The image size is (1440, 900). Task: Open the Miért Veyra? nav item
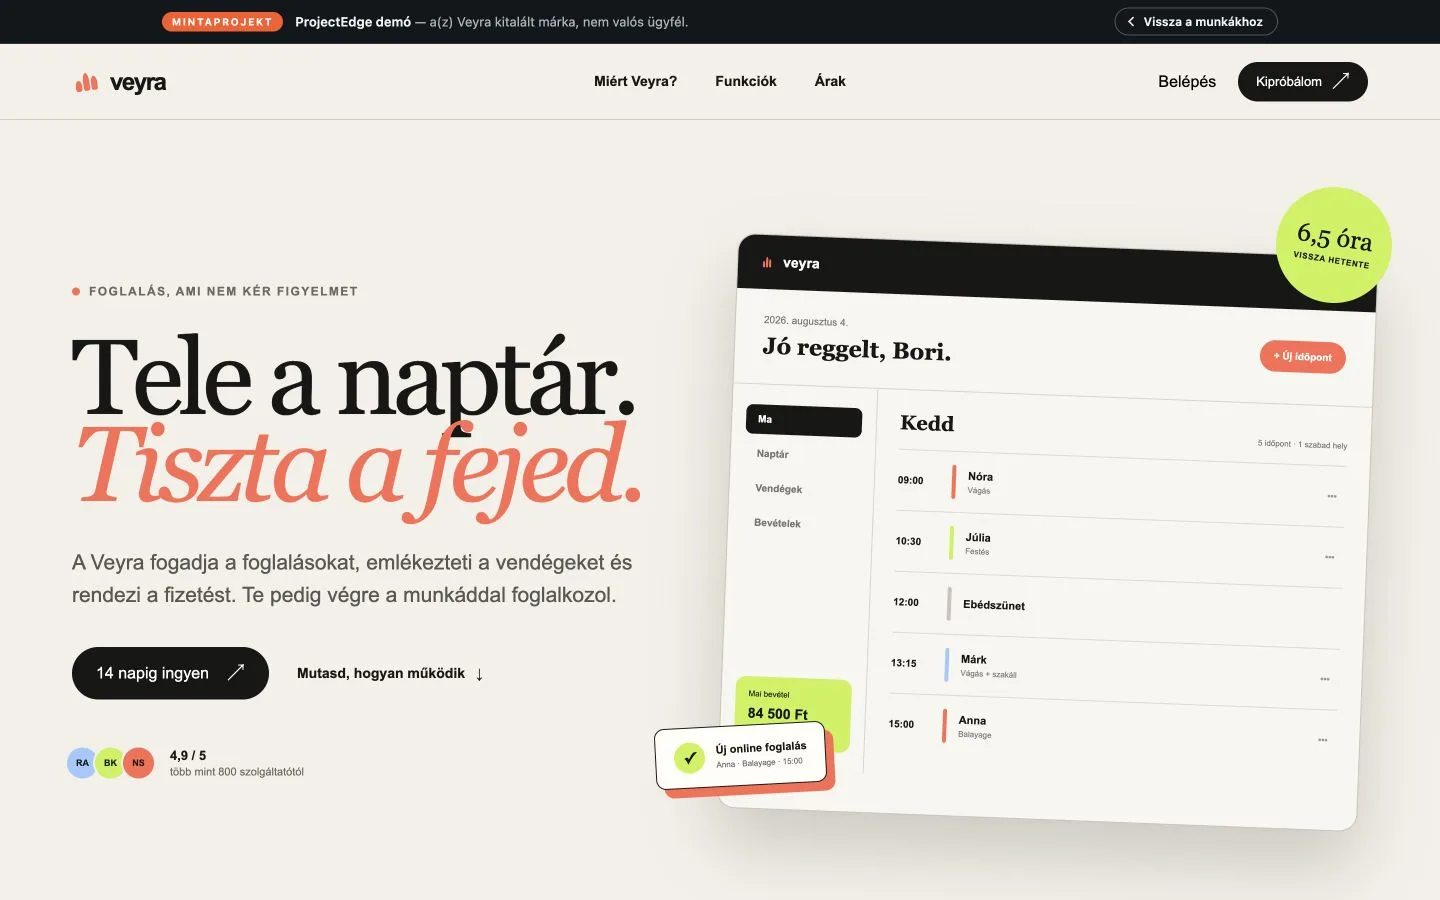(635, 82)
